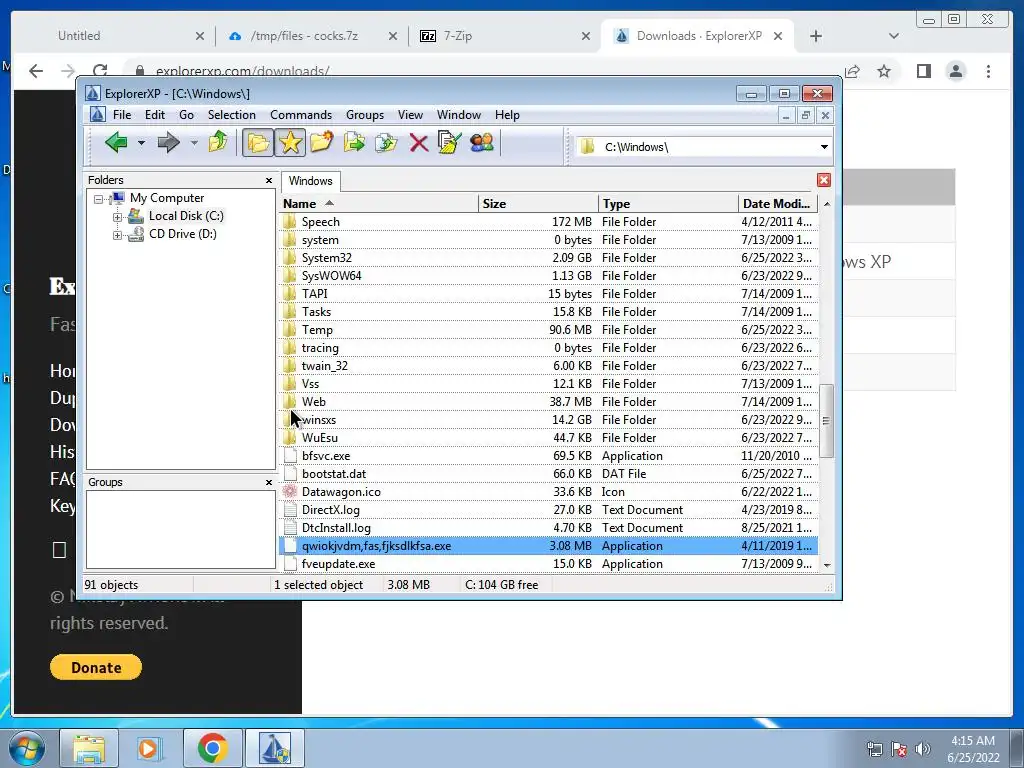Collapse the My Computer tree node
1024x768 pixels.
point(98,199)
